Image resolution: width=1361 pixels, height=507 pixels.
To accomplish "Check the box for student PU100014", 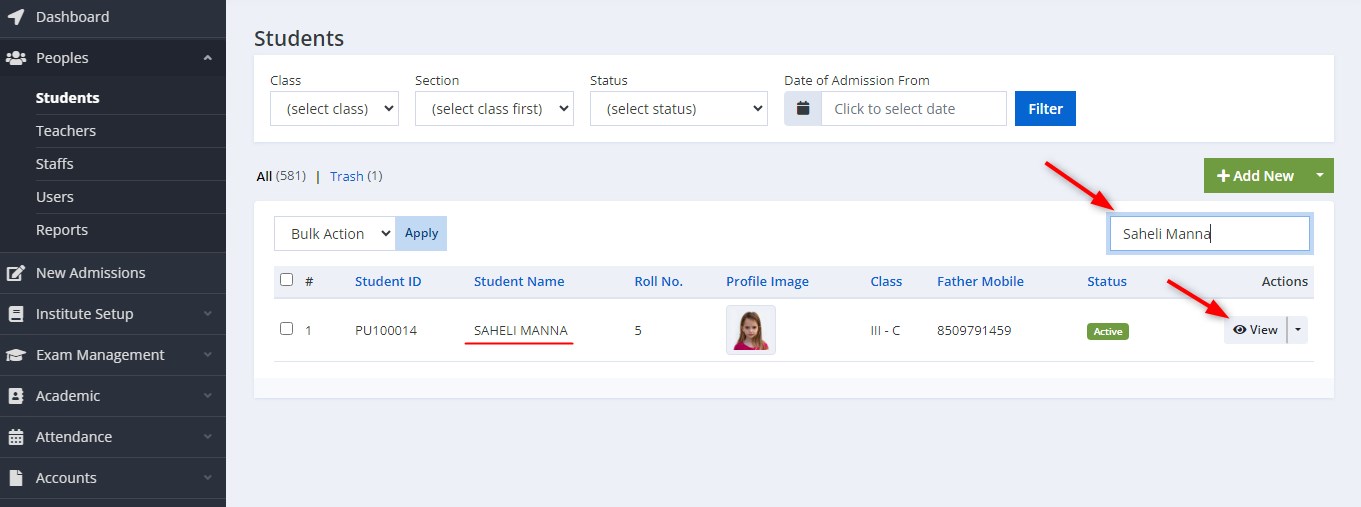I will click(287, 328).
